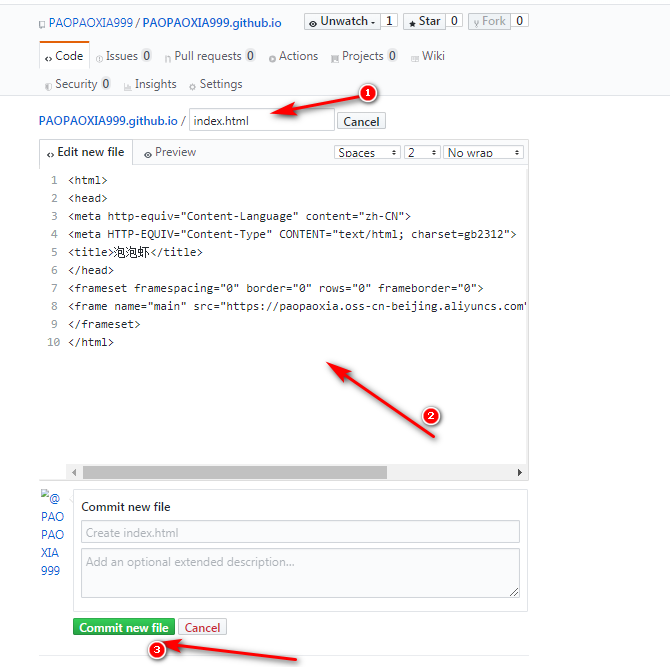Viewport: 670px width, 667px height.
Task: Click the index.html filename input field
Action: (x=262, y=120)
